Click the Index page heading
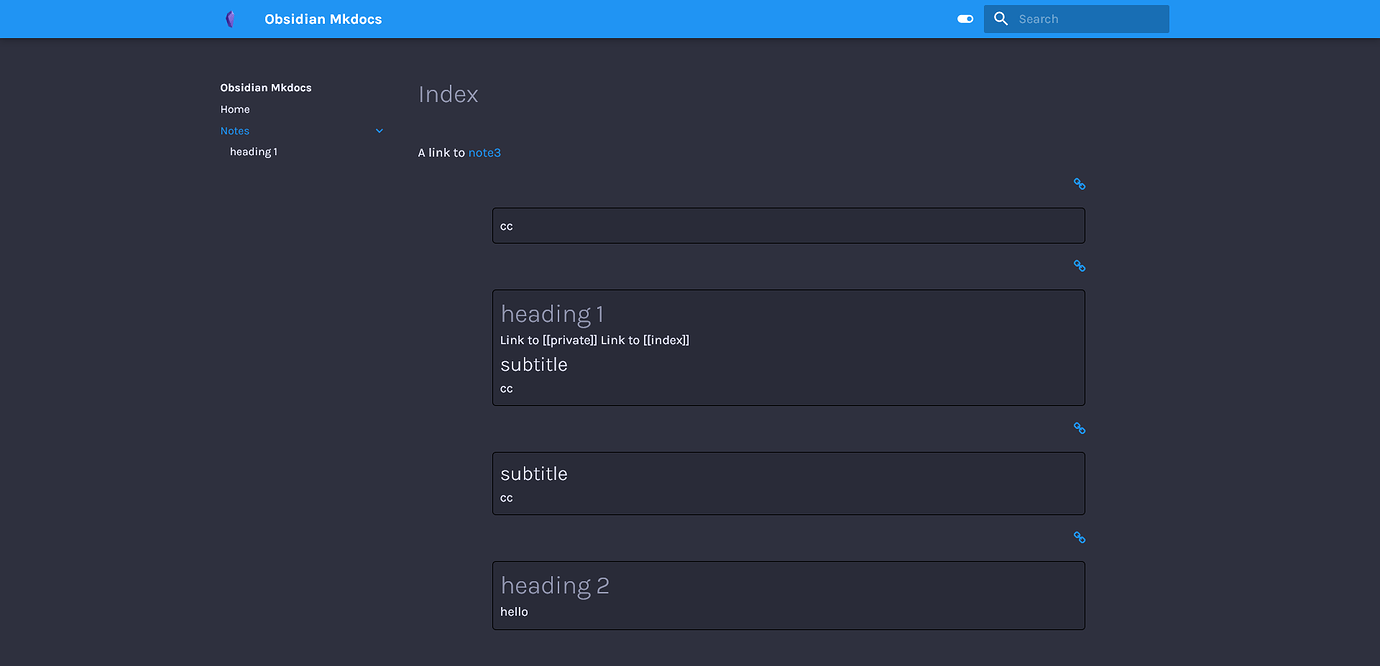1380x666 pixels. [448, 94]
